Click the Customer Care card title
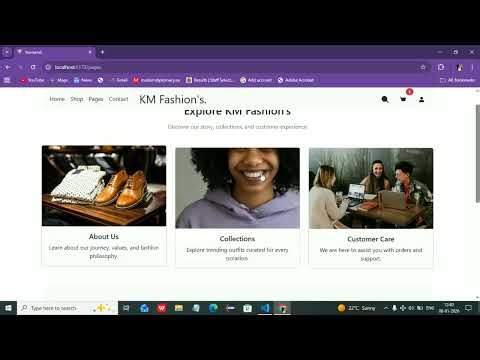The image size is (480, 360). pyautogui.click(x=371, y=239)
